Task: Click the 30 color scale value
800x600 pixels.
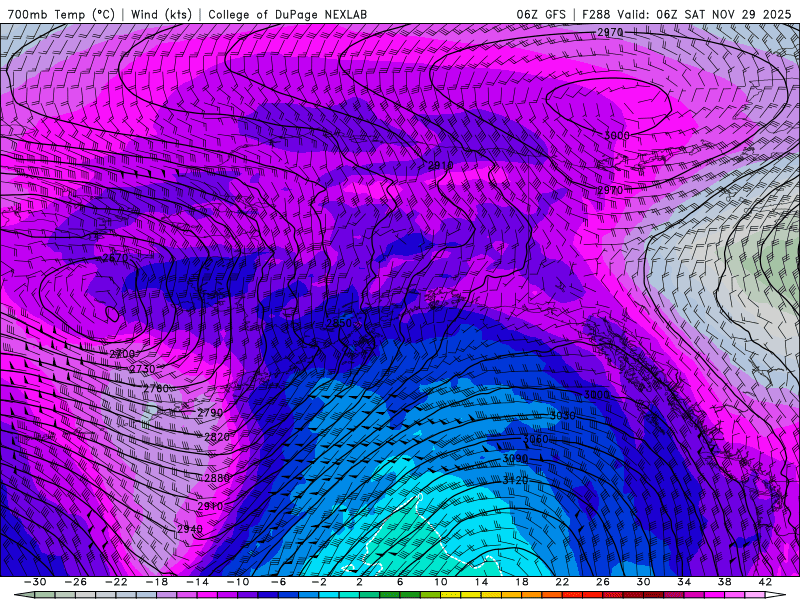Action: click(643, 582)
